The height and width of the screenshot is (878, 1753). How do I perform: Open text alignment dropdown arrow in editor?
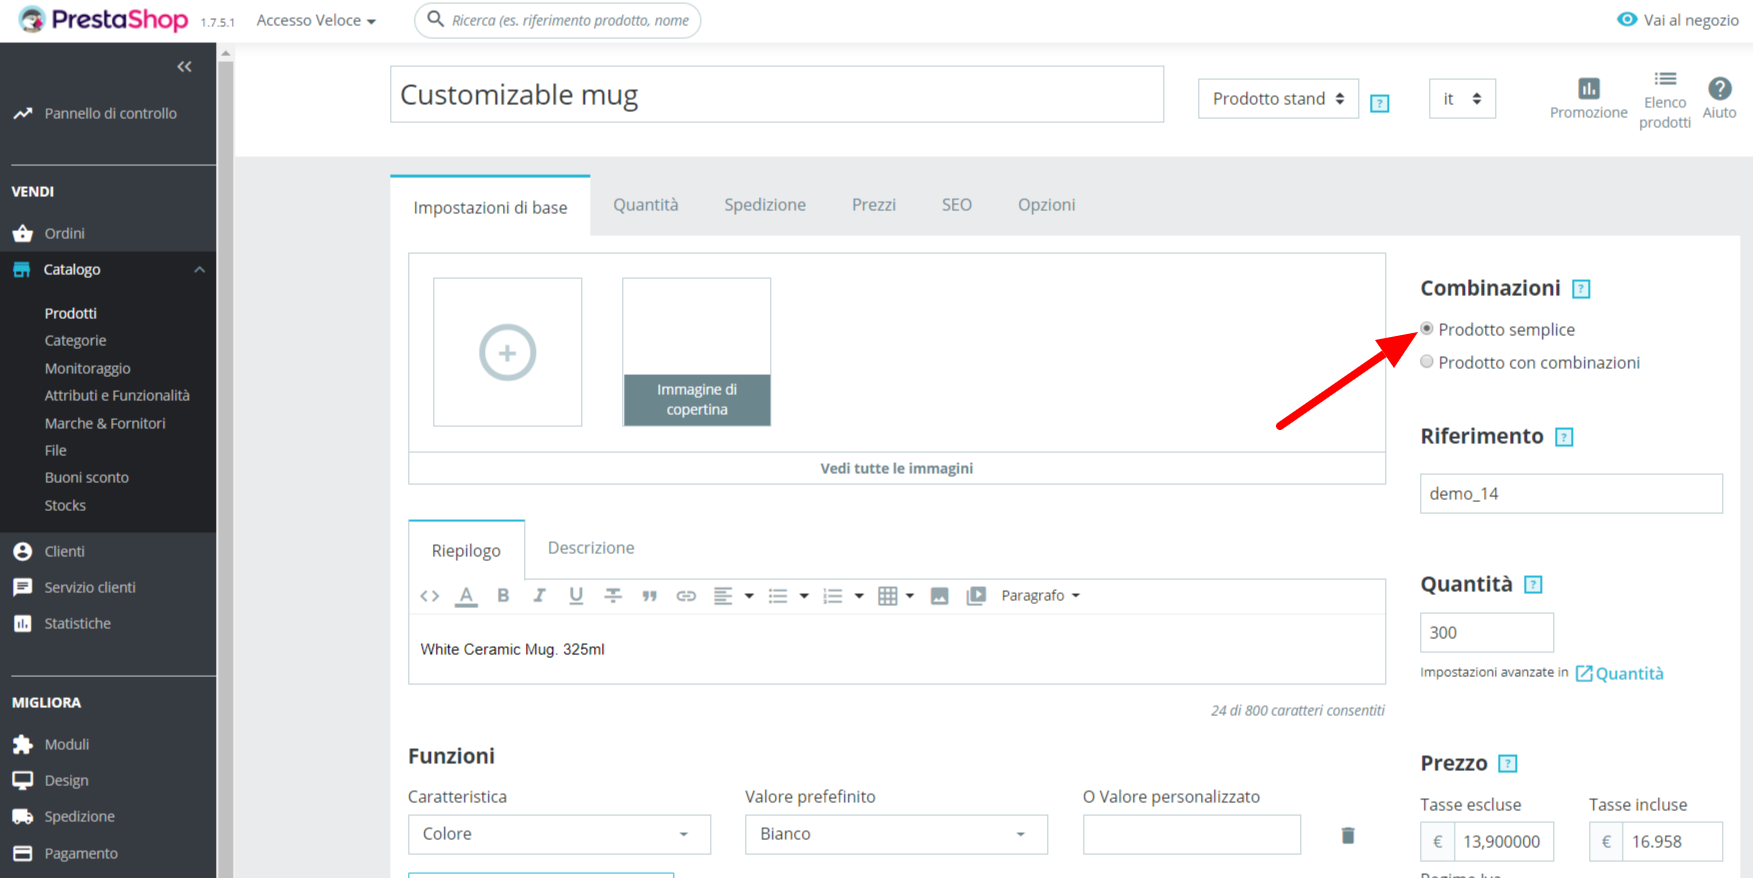coord(749,596)
